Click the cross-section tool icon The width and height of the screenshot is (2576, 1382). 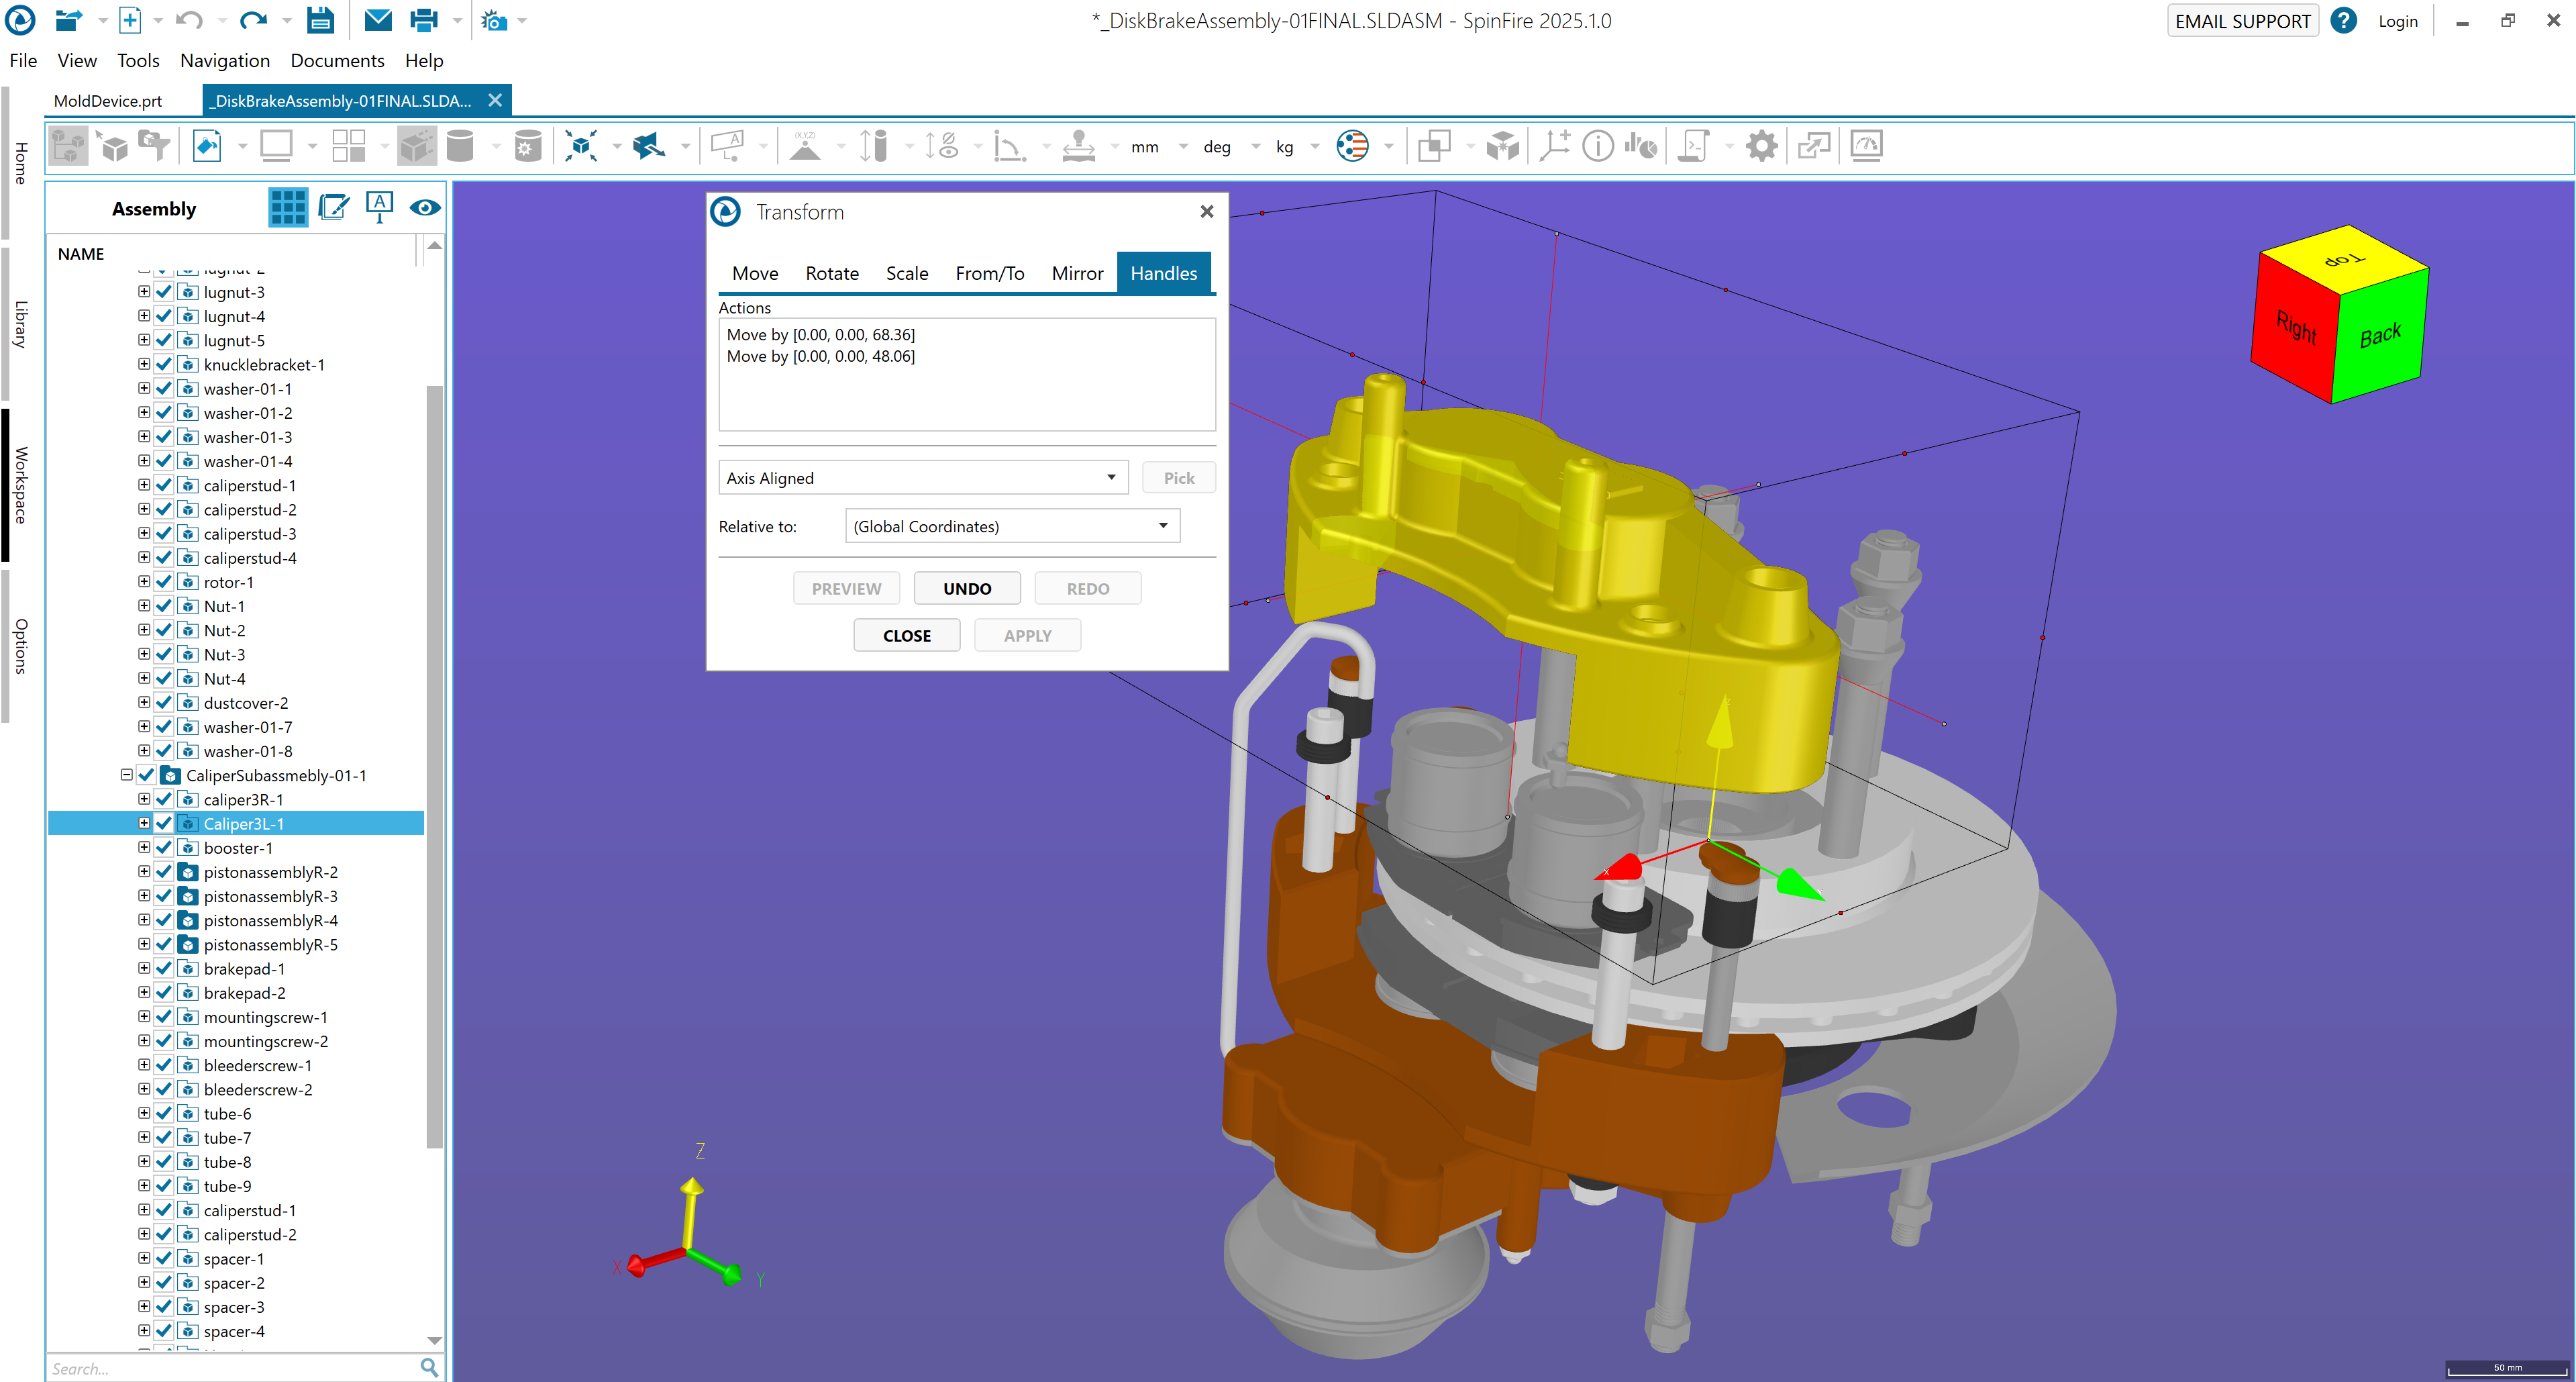pos(649,146)
